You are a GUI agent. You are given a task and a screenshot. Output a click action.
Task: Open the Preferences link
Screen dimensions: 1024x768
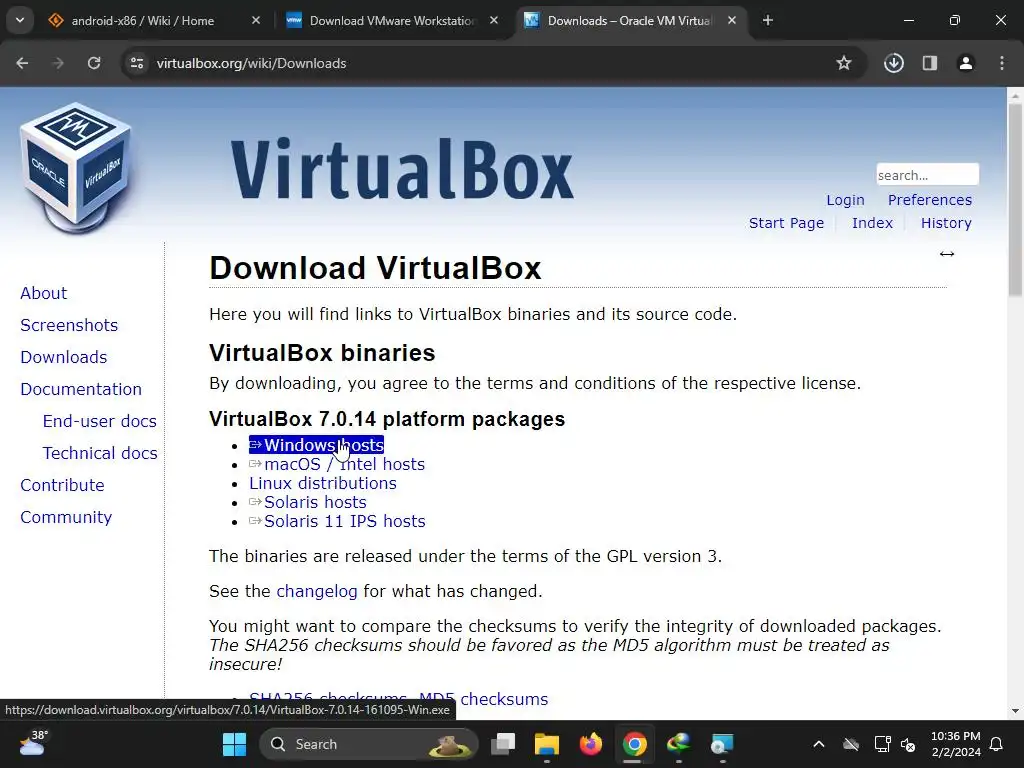point(930,200)
